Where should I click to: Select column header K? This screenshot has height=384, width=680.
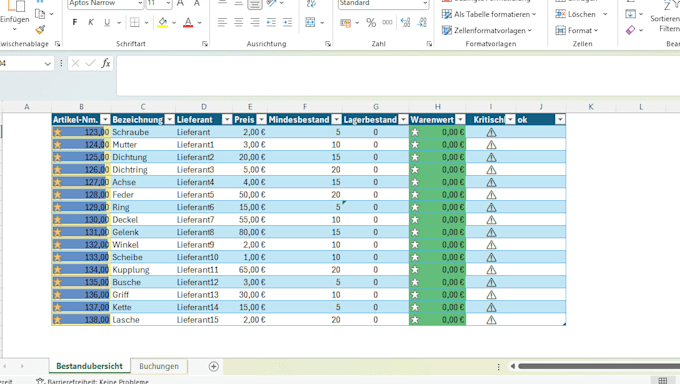pos(591,107)
